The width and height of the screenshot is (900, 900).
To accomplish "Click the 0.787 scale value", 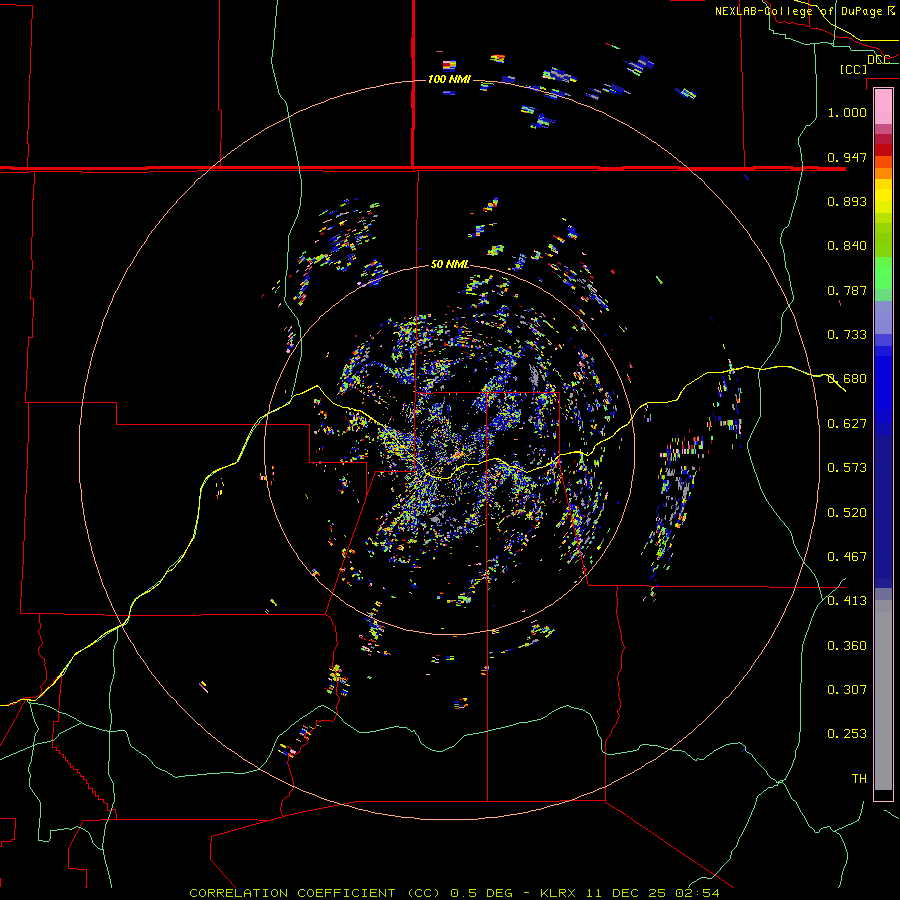I will pyautogui.click(x=847, y=290).
